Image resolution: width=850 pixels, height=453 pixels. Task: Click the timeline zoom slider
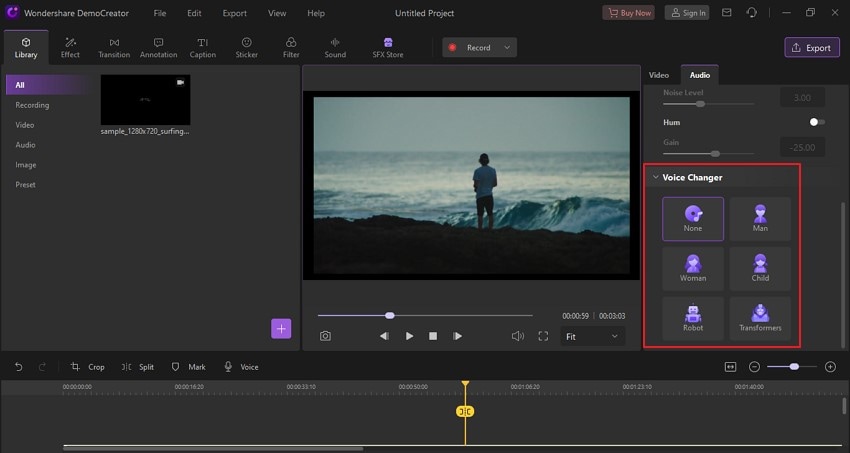[x=794, y=367]
